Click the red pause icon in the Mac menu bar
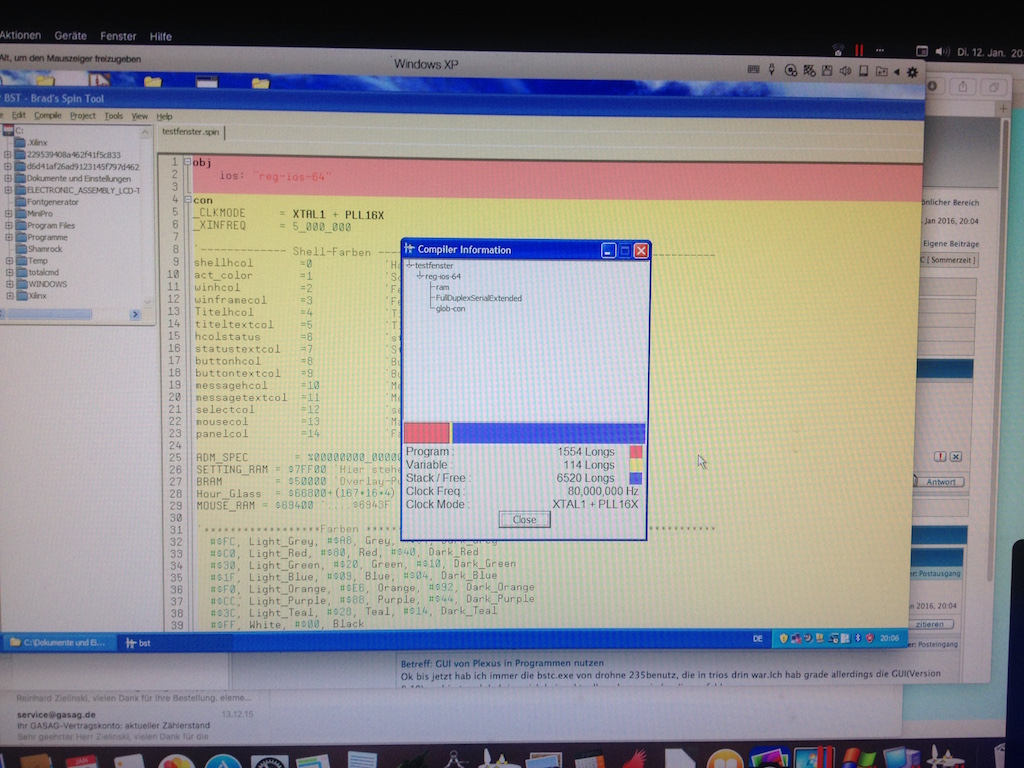This screenshot has height=768, width=1024. [x=858, y=49]
